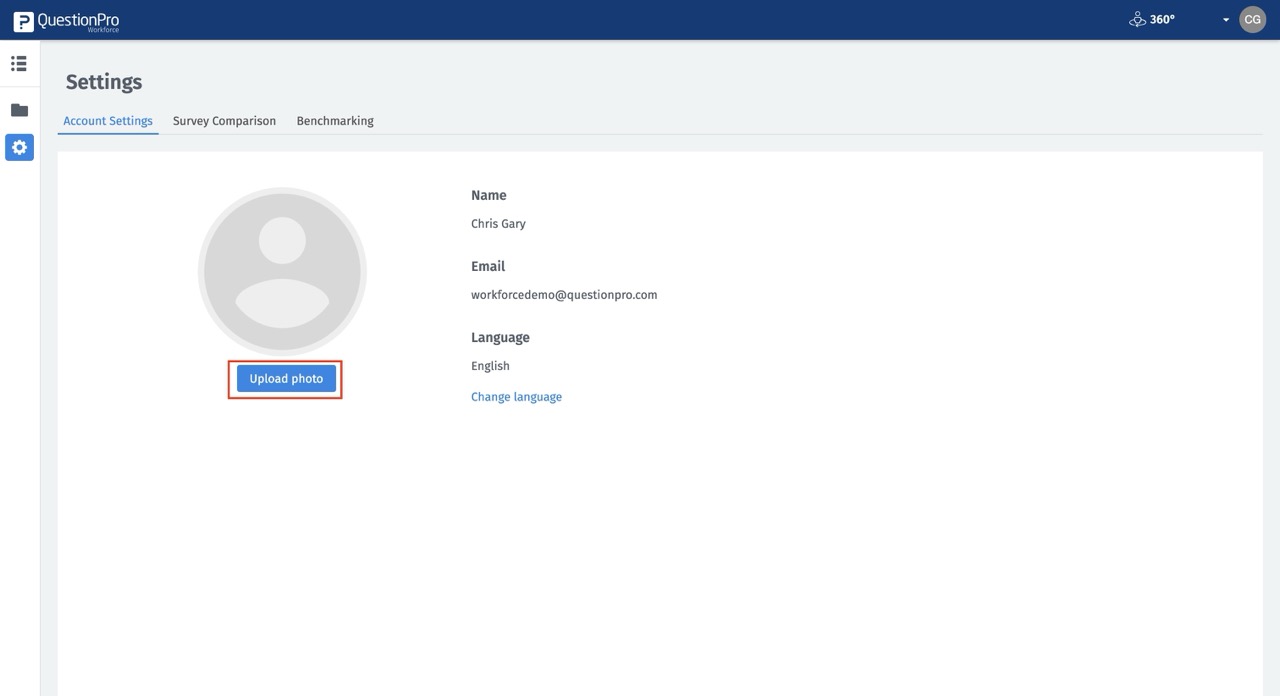Viewport: 1280px width, 696px height.
Task: Open the surveys list icon in sidebar
Action: coord(18,62)
